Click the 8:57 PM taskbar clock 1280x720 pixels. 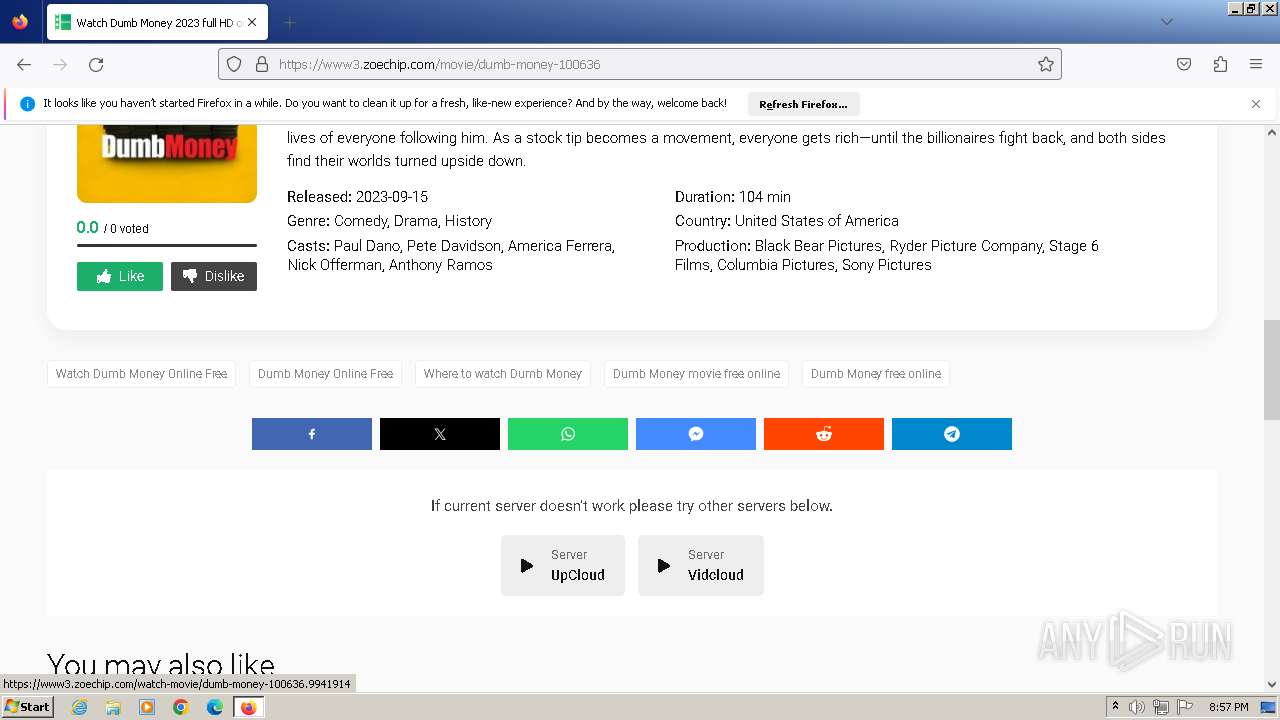[1228, 707]
